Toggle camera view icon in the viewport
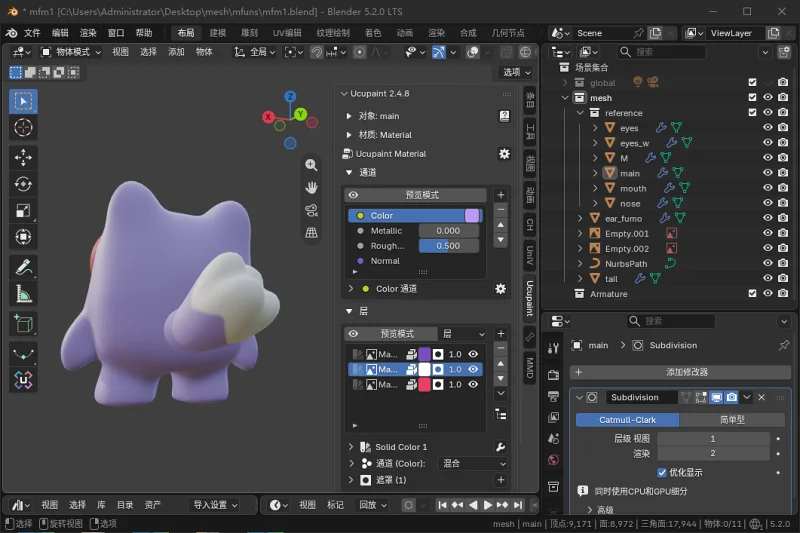Screen dimensions: 800x533 311,210
